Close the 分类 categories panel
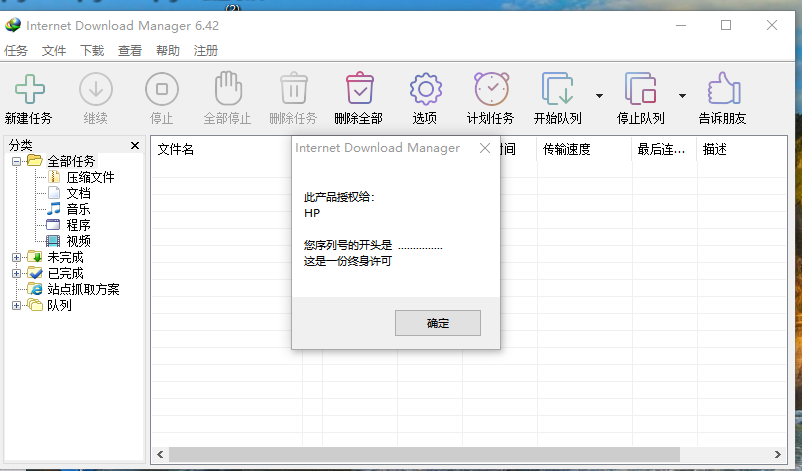 coord(135,146)
